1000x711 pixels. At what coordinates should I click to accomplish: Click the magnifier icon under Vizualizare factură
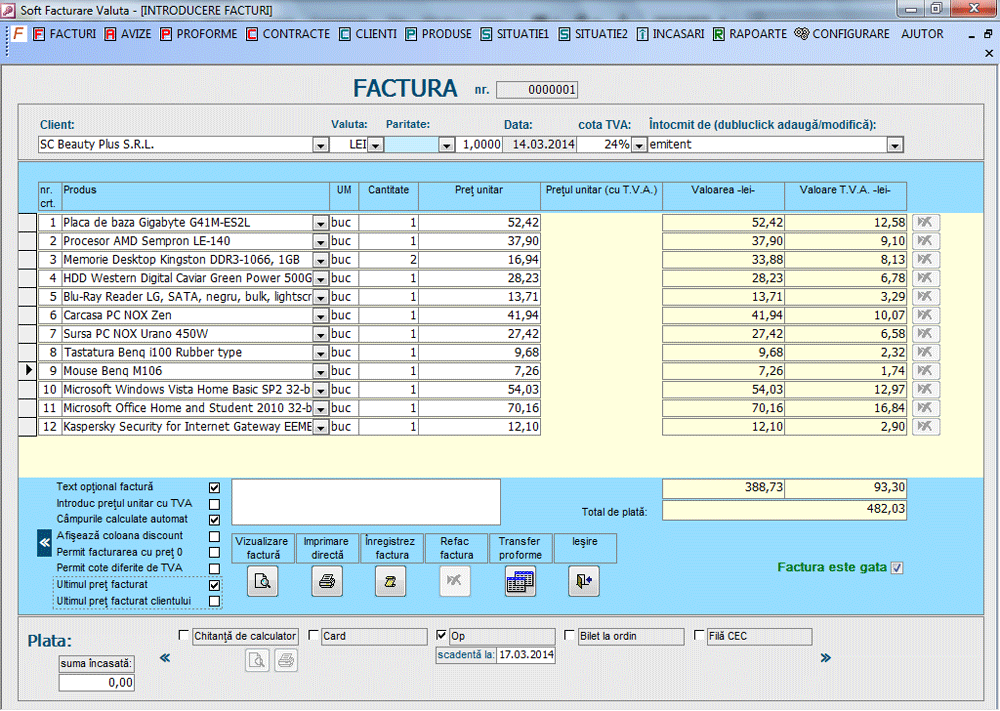[x=263, y=582]
